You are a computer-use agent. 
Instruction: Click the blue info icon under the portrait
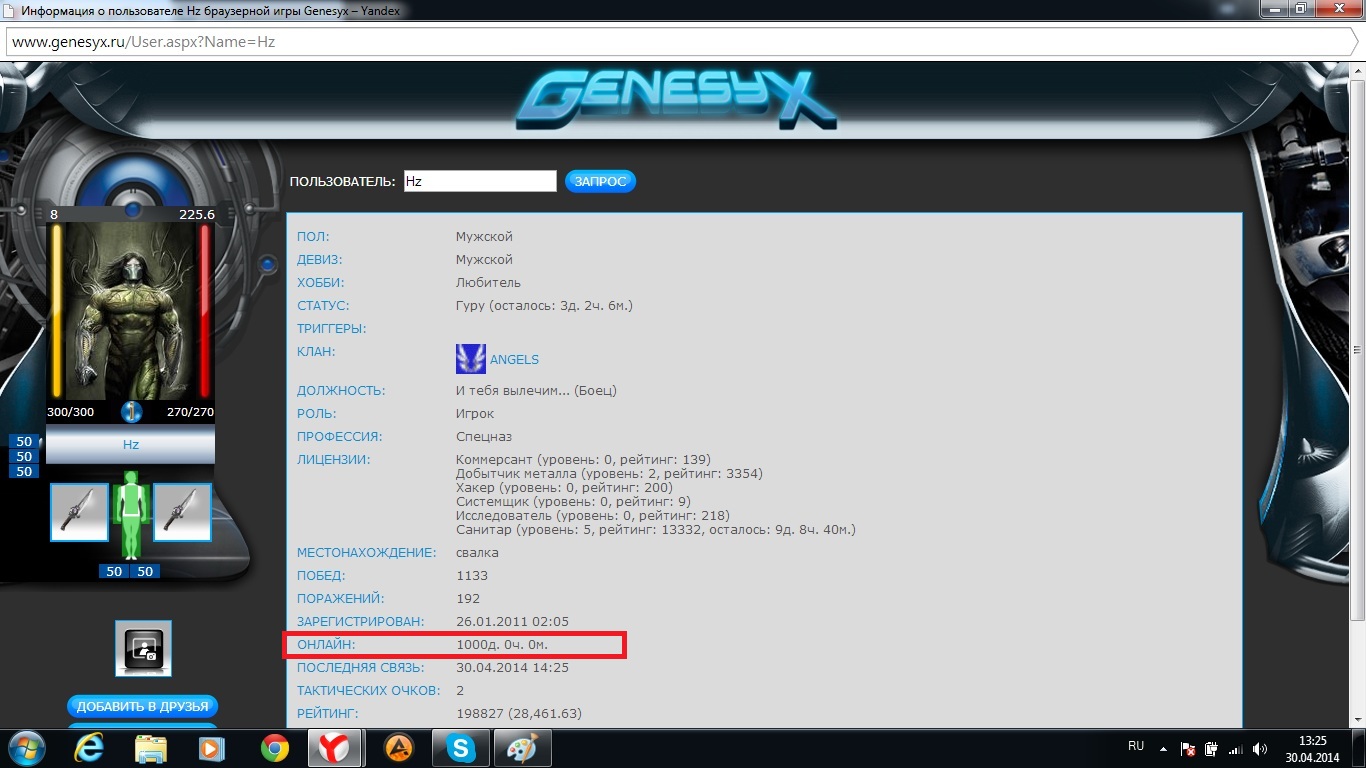[x=131, y=412]
